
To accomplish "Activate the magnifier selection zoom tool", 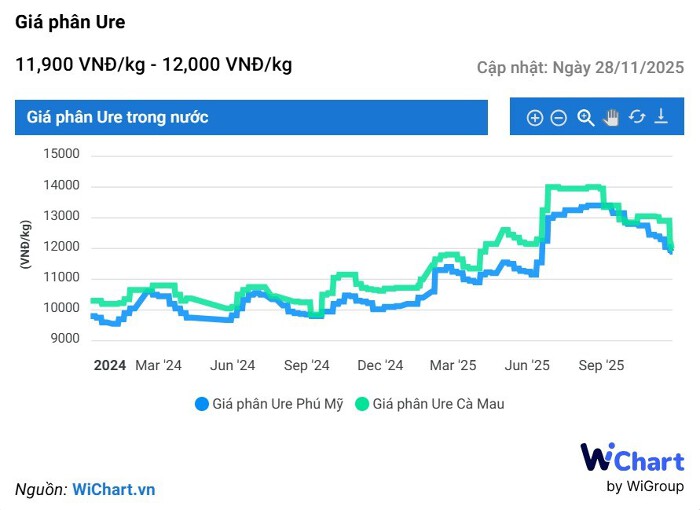I will coord(586,117).
